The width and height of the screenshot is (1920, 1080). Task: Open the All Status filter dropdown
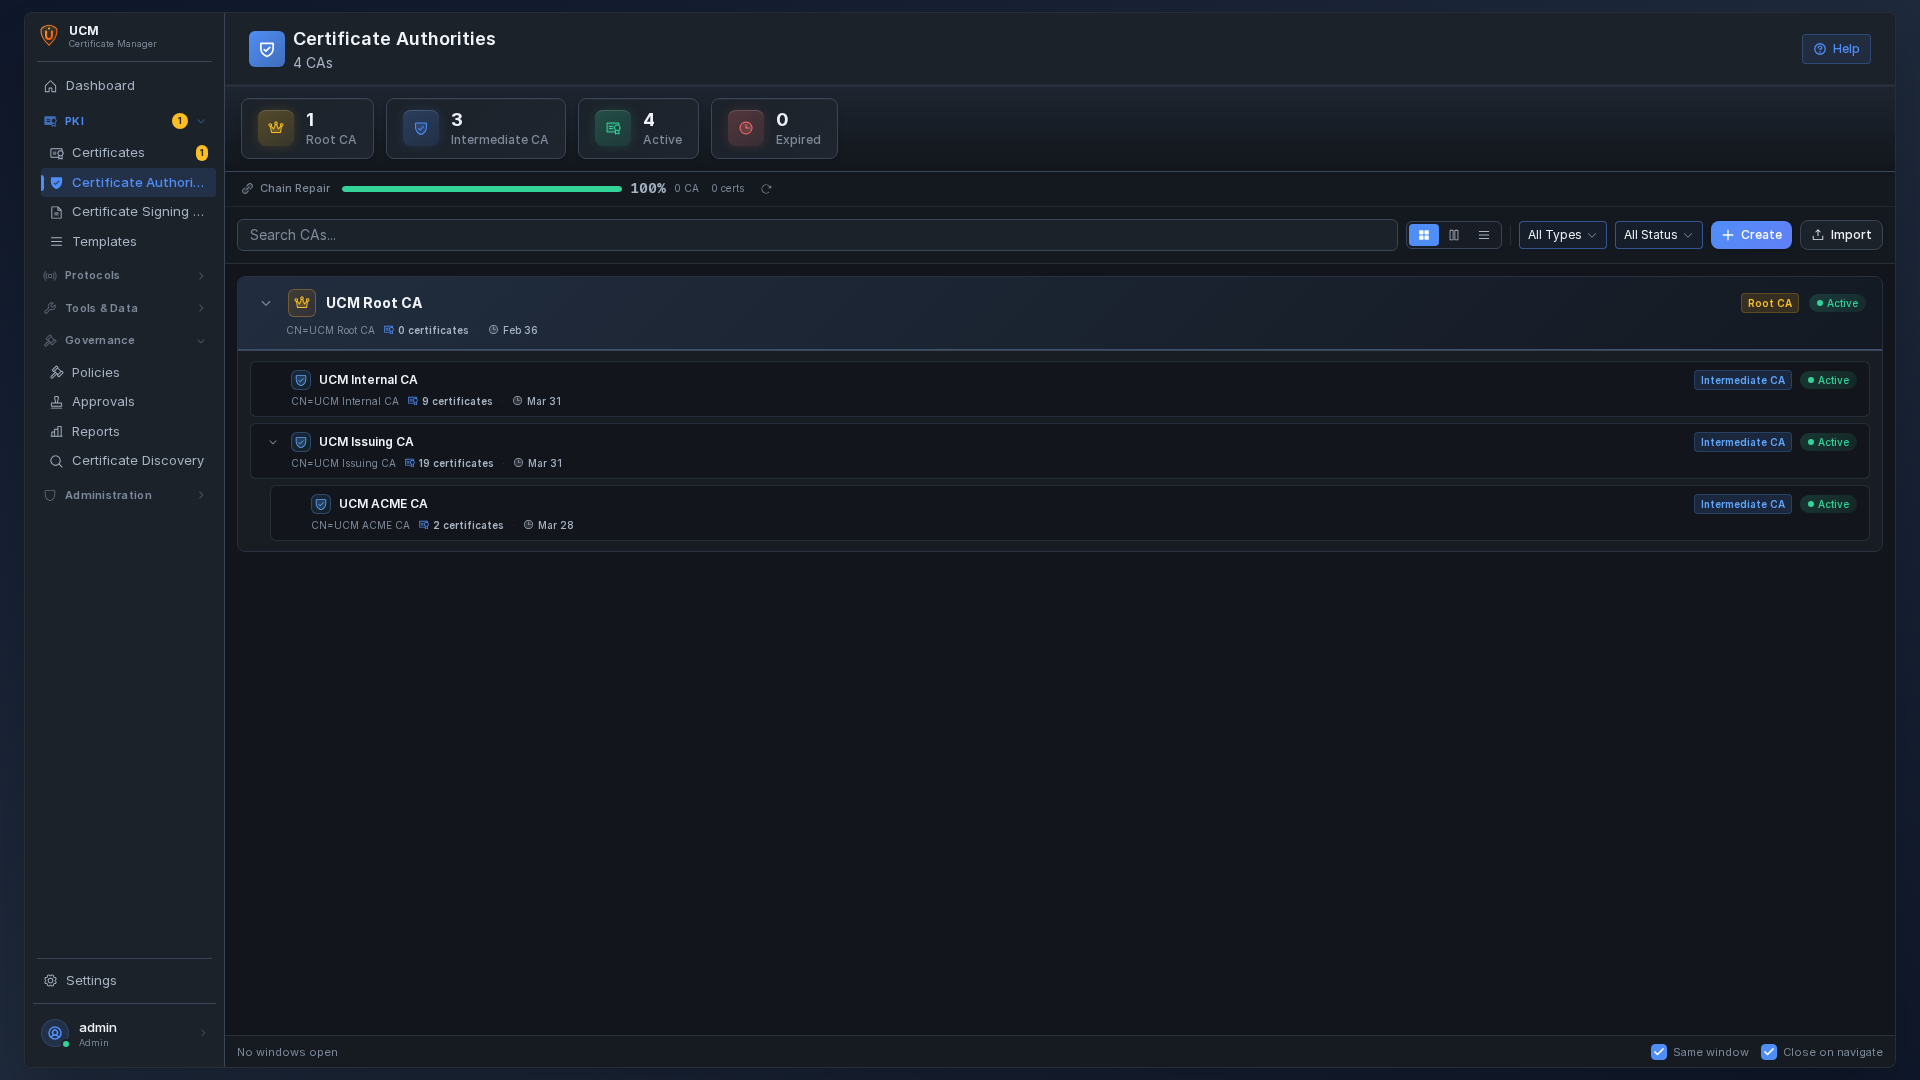click(x=1658, y=235)
